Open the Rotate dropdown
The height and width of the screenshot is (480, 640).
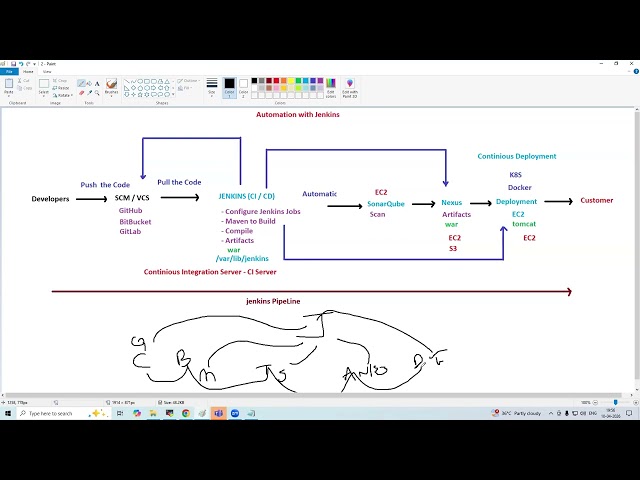tap(62, 95)
